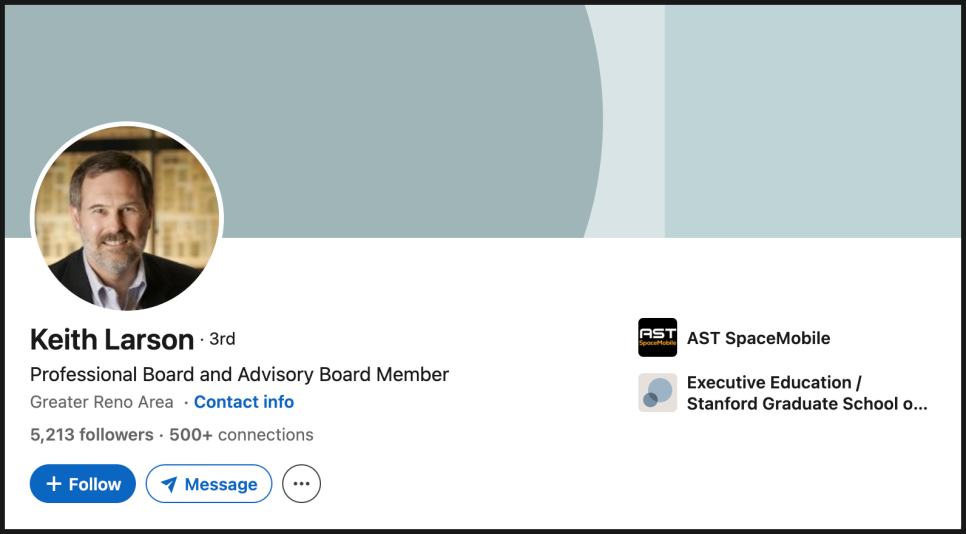Image resolution: width=966 pixels, height=534 pixels.
Task: Send a message via Message button
Action: (x=209, y=484)
